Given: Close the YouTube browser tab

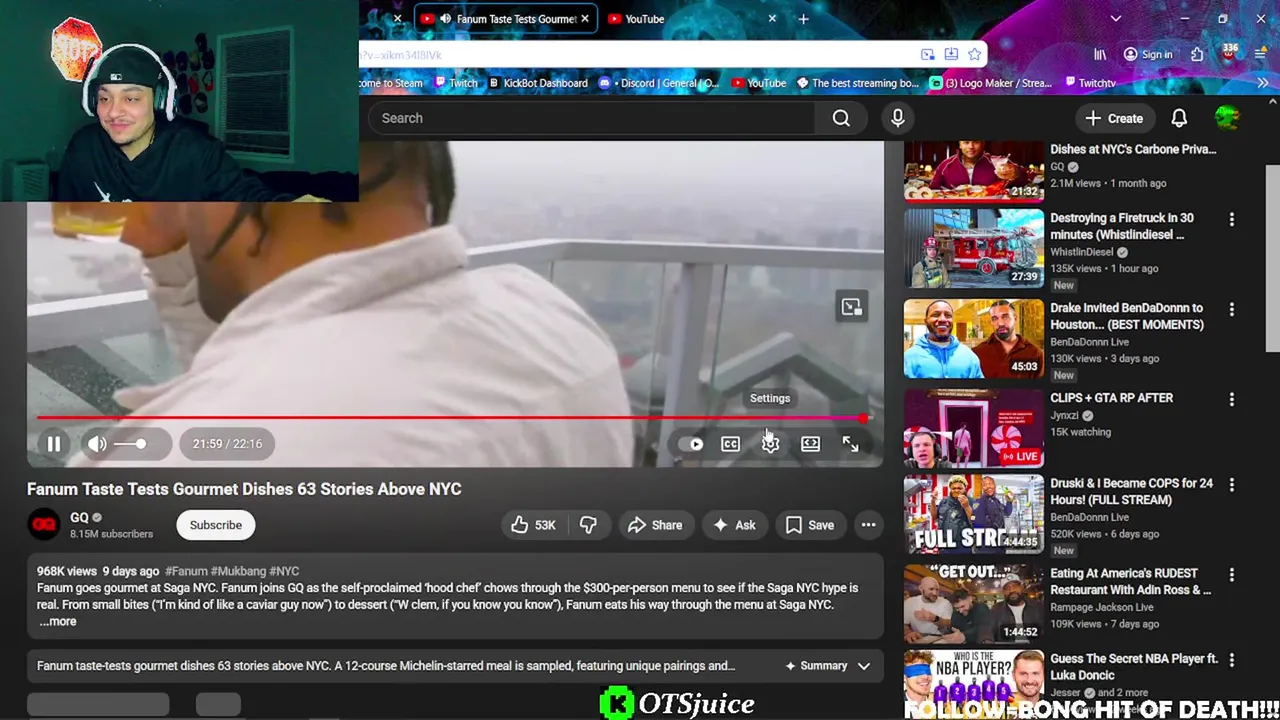Looking at the screenshot, I should 772,19.
